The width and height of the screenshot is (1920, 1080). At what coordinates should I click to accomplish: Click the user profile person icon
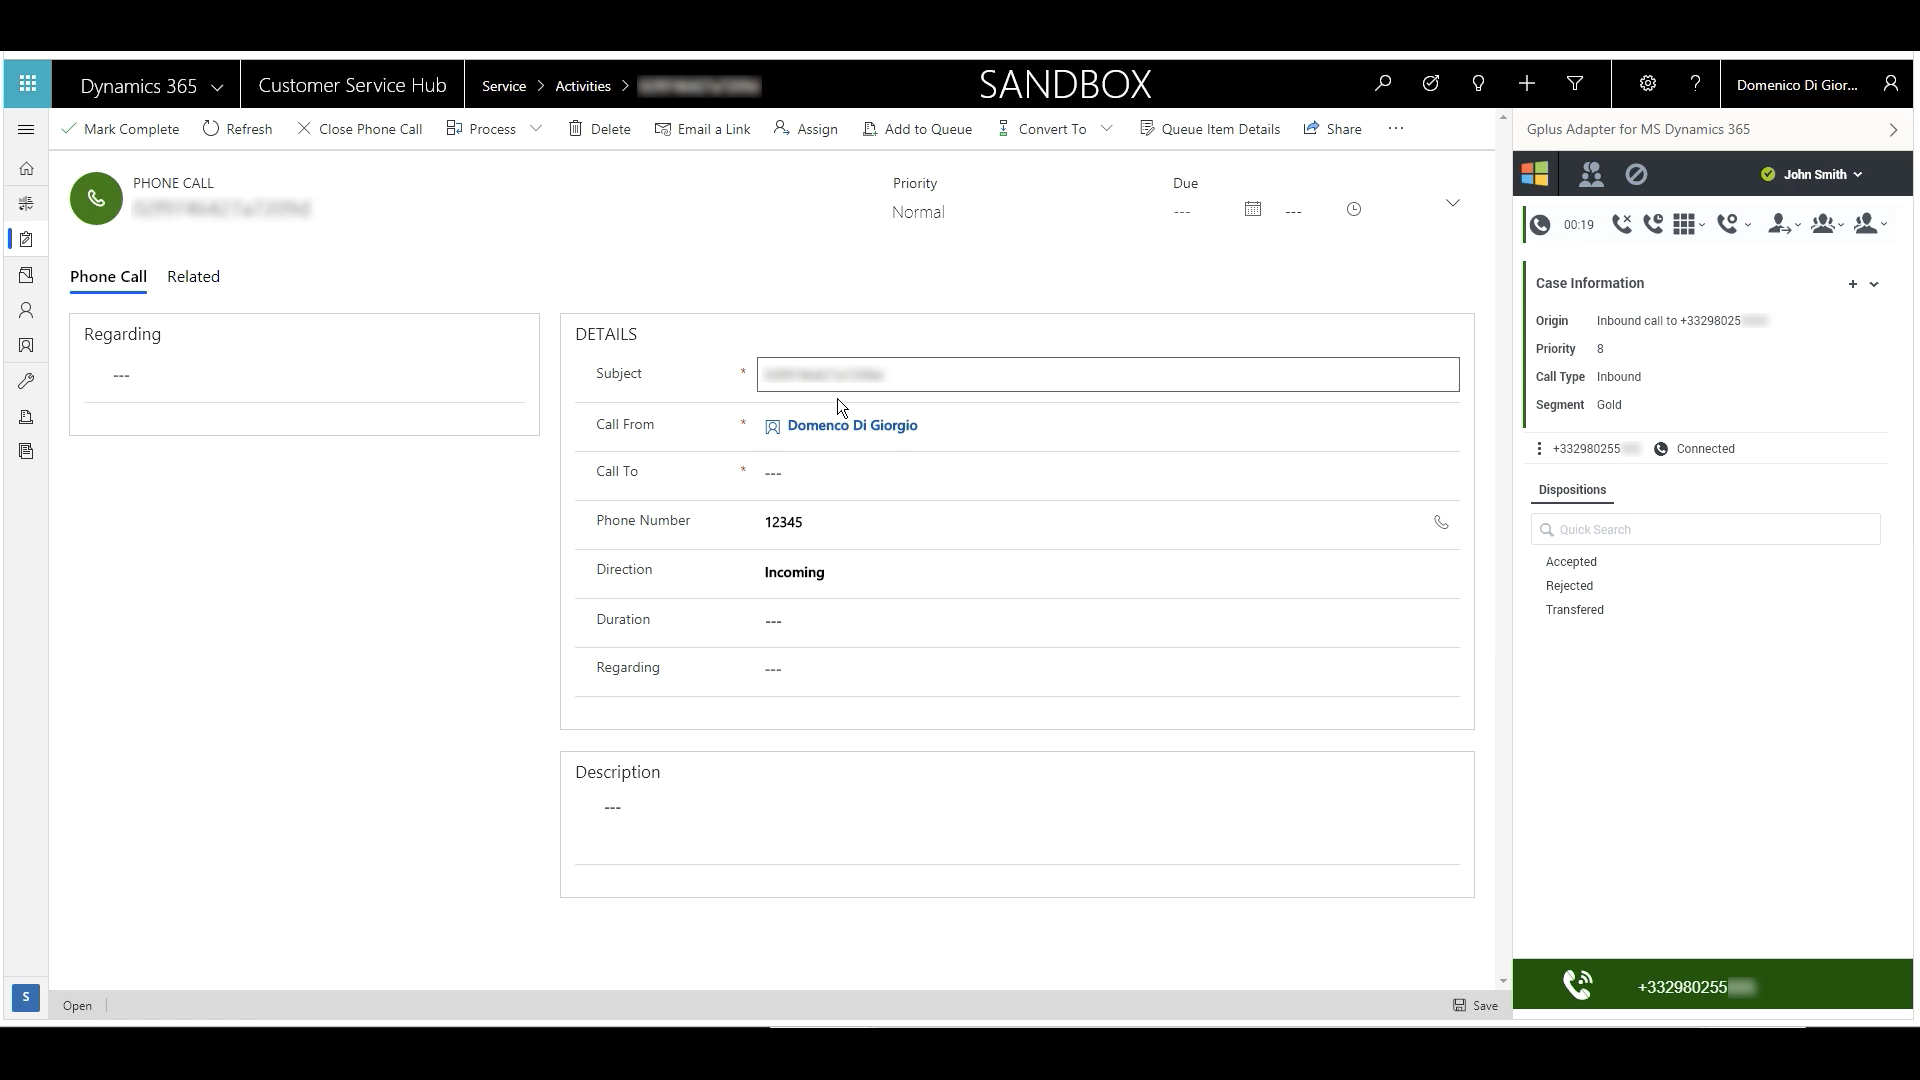1890,84
